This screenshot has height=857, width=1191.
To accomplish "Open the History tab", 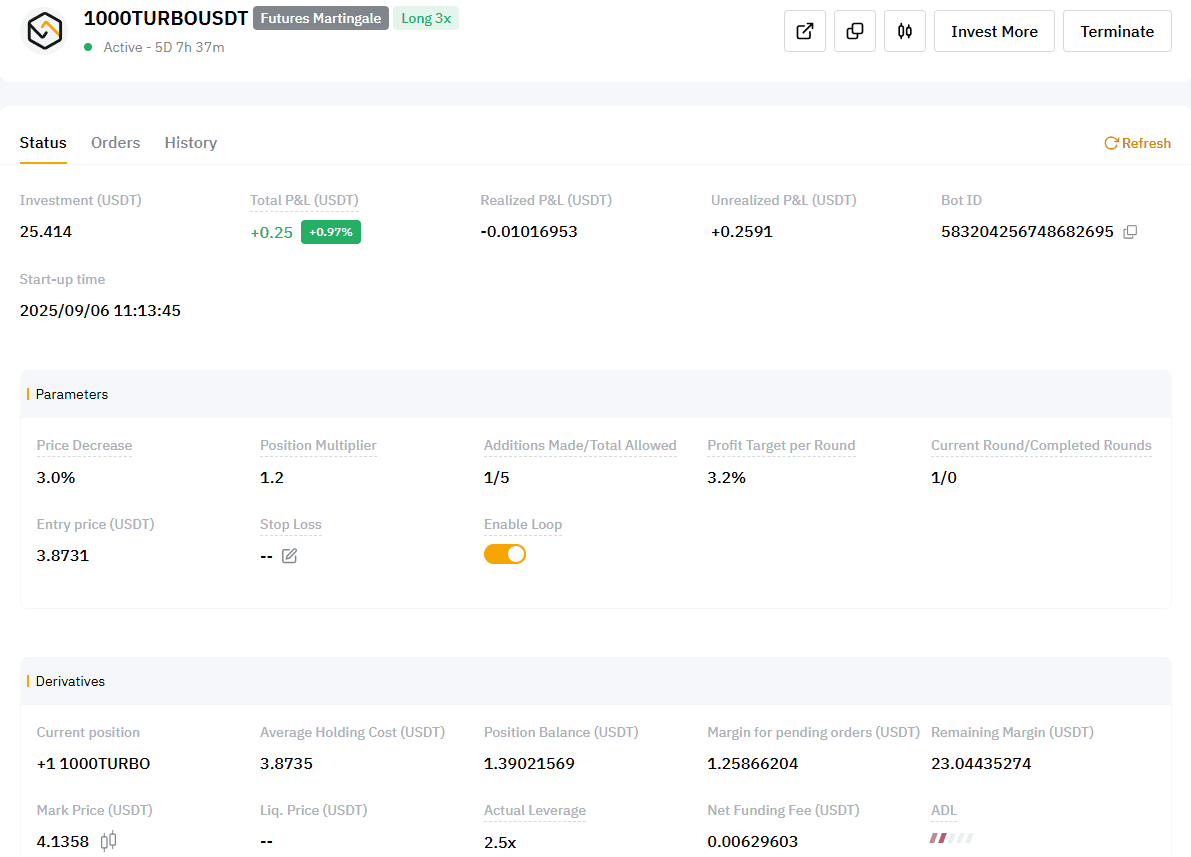I will (x=191, y=143).
